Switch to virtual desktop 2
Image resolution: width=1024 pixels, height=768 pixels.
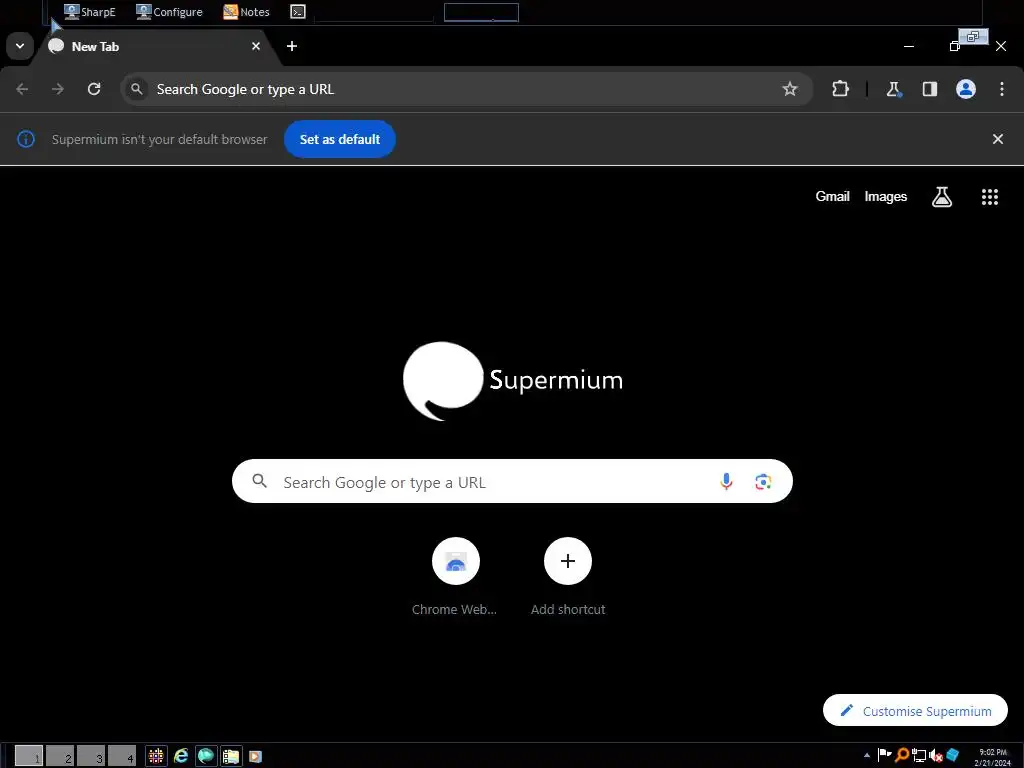pyautogui.click(x=59, y=756)
